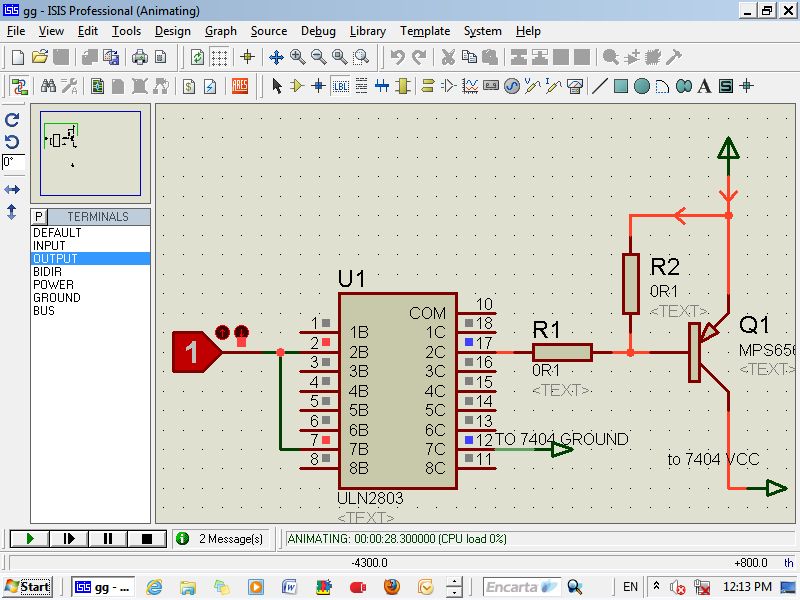Print the schematic via printer icon
The width and height of the screenshot is (800, 600).
tap(139, 57)
